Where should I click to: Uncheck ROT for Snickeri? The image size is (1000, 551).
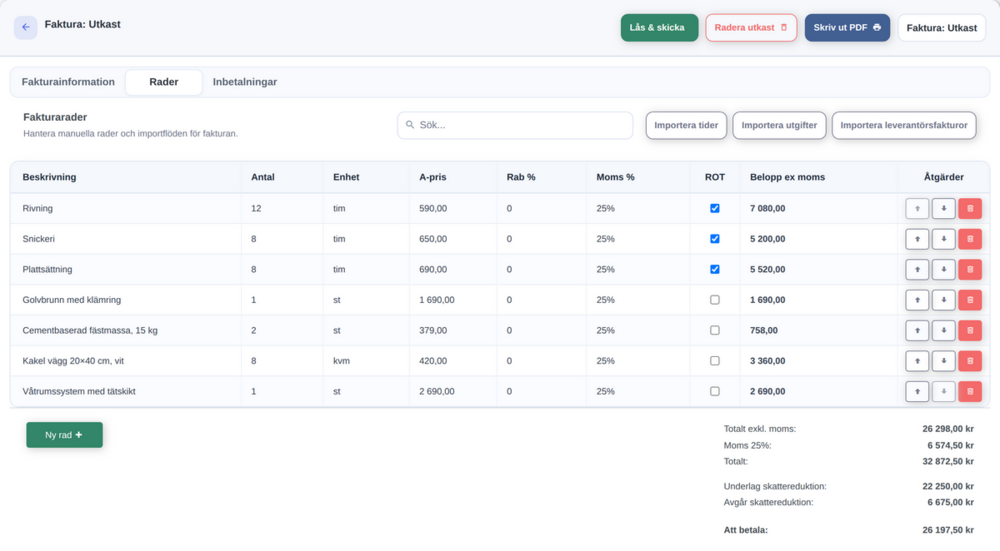(715, 239)
